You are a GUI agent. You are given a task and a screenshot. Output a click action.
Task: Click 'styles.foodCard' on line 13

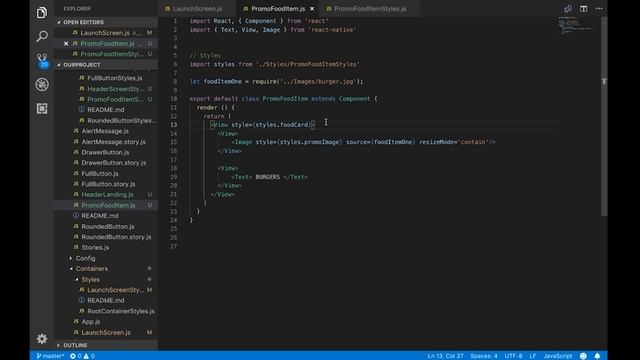point(282,125)
